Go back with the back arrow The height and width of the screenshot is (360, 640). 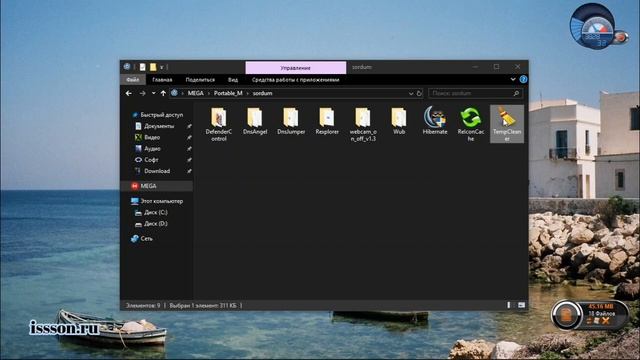[x=129, y=93]
